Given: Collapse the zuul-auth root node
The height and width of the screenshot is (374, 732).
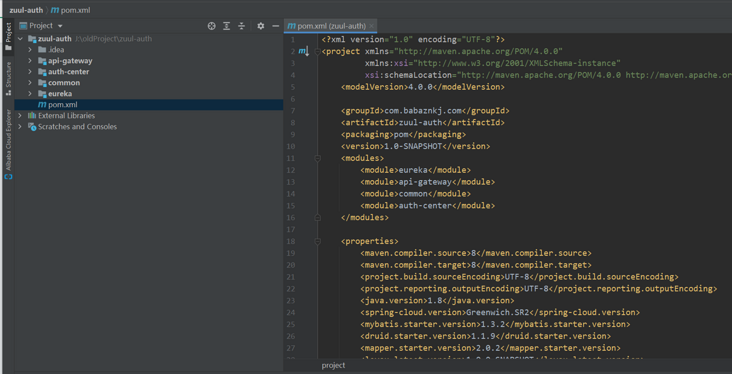Looking at the screenshot, I should [x=20, y=39].
